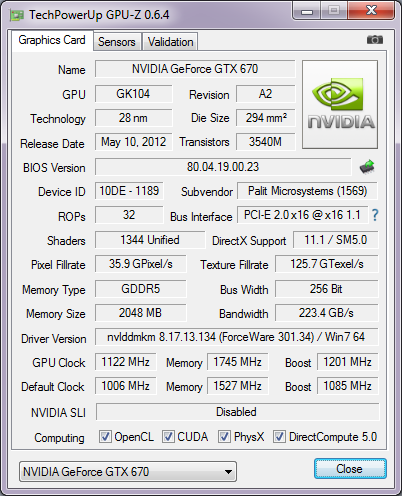Toggle the DirectCompute 5.0 checkbox

tap(279, 436)
